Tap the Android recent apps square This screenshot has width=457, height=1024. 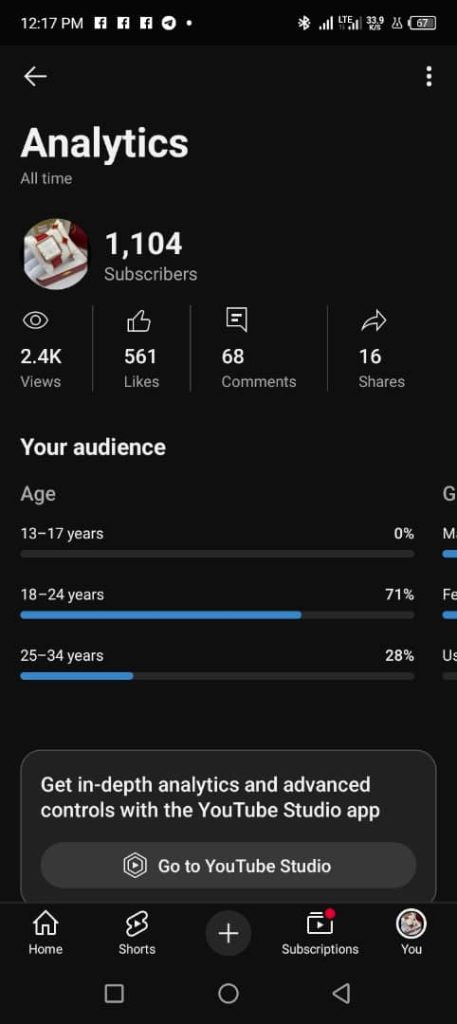(x=114, y=993)
